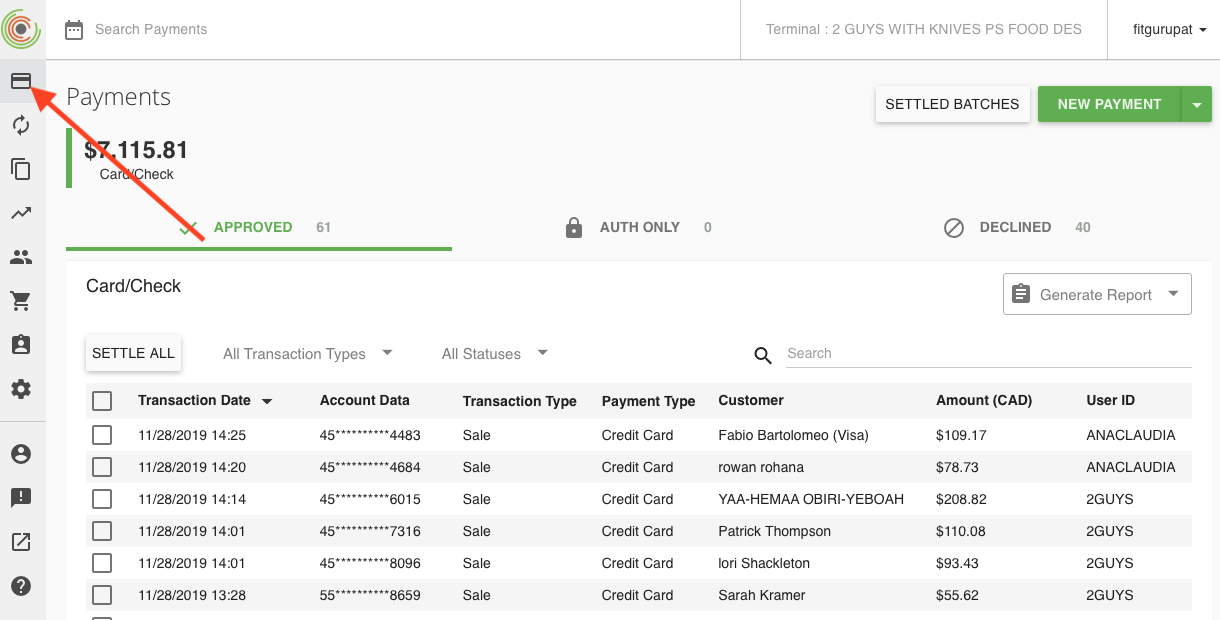The width and height of the screenshot is (1220, 620).
Task: Open the recurring billing sync icon
Action: pos(21,125)
